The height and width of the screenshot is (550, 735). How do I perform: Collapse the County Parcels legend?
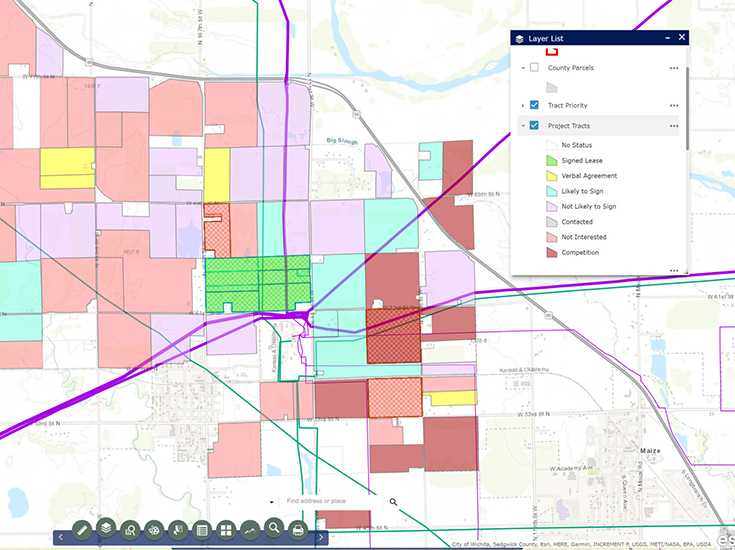[x=523, y=68]
